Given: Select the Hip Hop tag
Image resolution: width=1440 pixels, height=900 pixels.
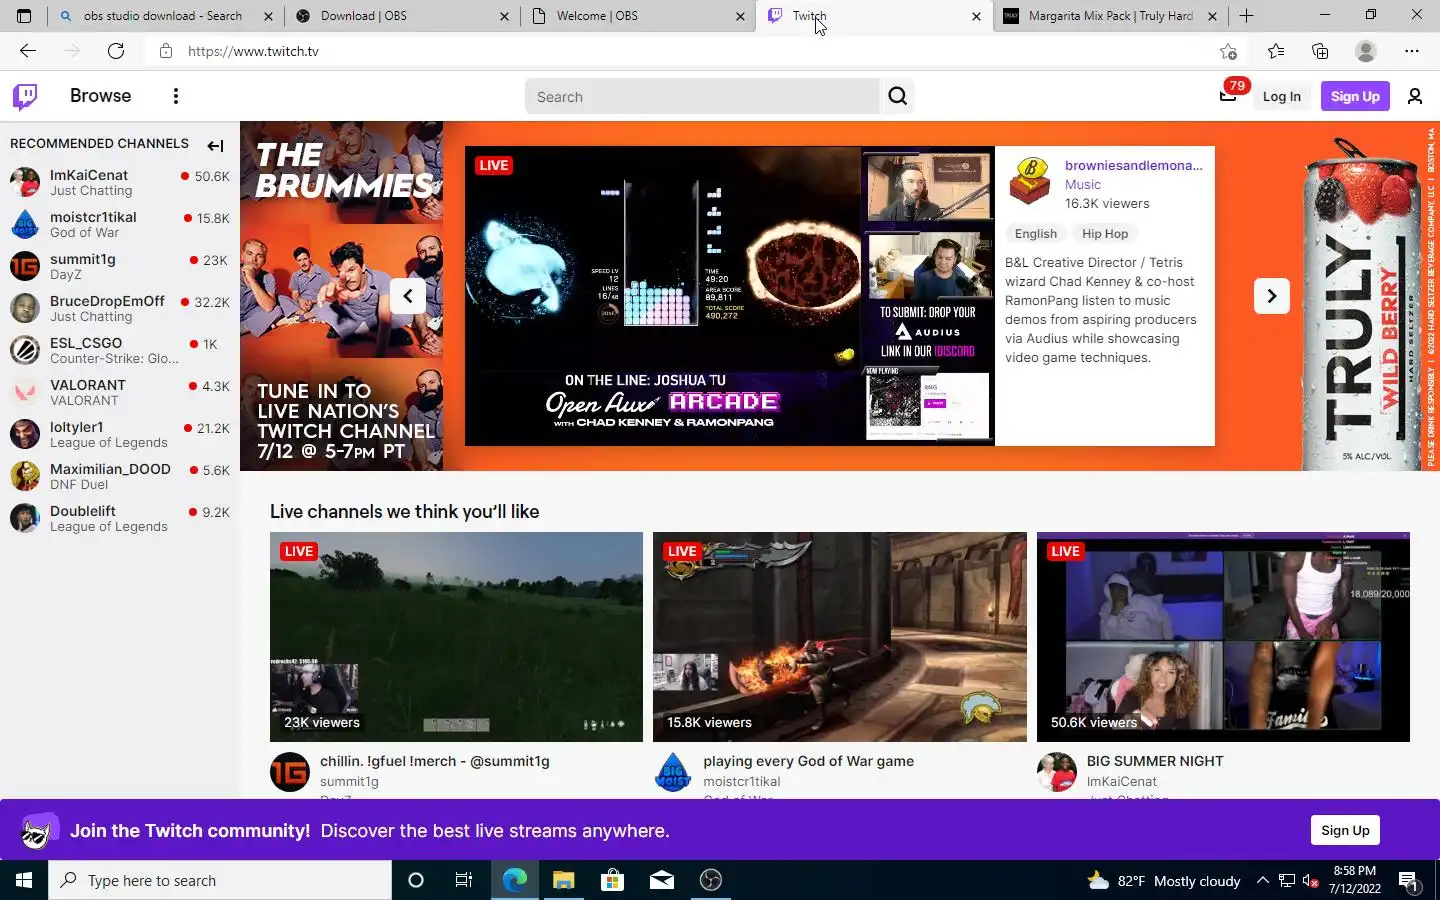Looking at the screenshot, I should coord(1104,233).
